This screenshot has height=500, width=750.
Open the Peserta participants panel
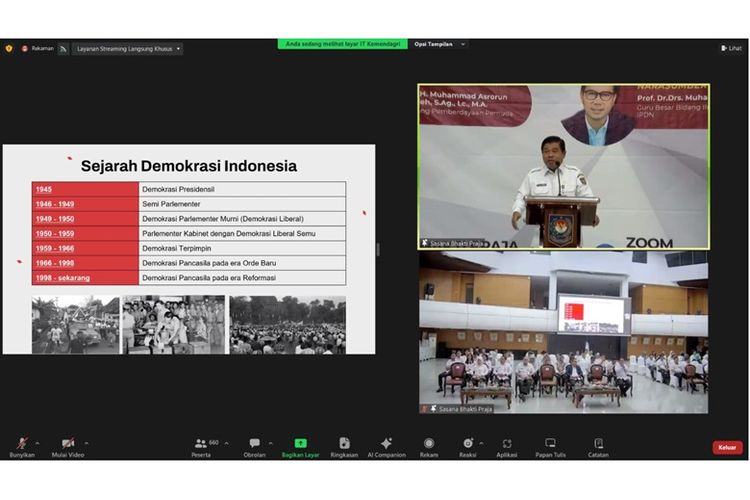coord(202,444)
